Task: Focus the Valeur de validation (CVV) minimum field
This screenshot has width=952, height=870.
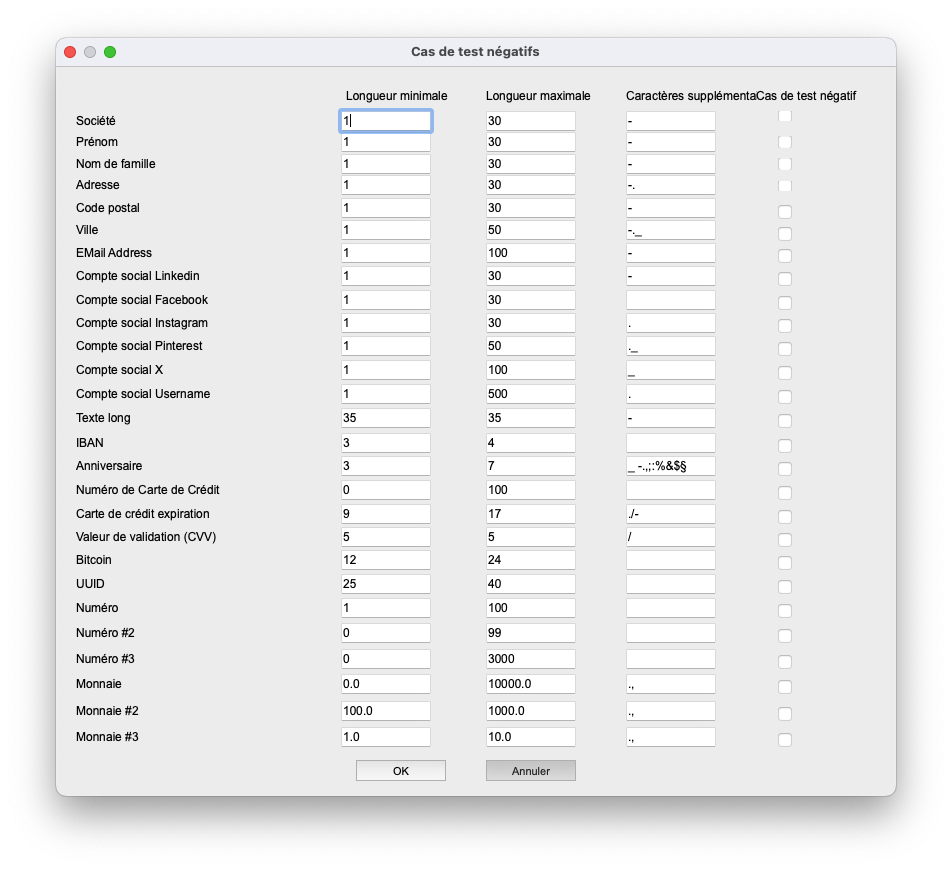Action: pyautogui.click(x=386, y=537)
